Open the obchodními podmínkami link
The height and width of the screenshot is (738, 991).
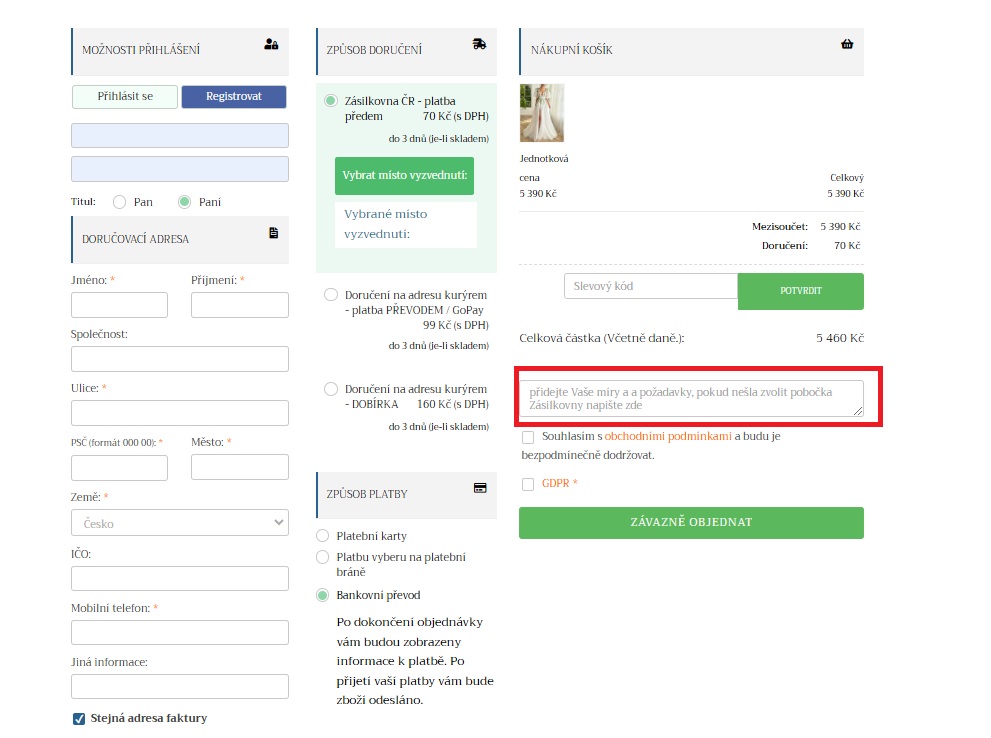668,437
